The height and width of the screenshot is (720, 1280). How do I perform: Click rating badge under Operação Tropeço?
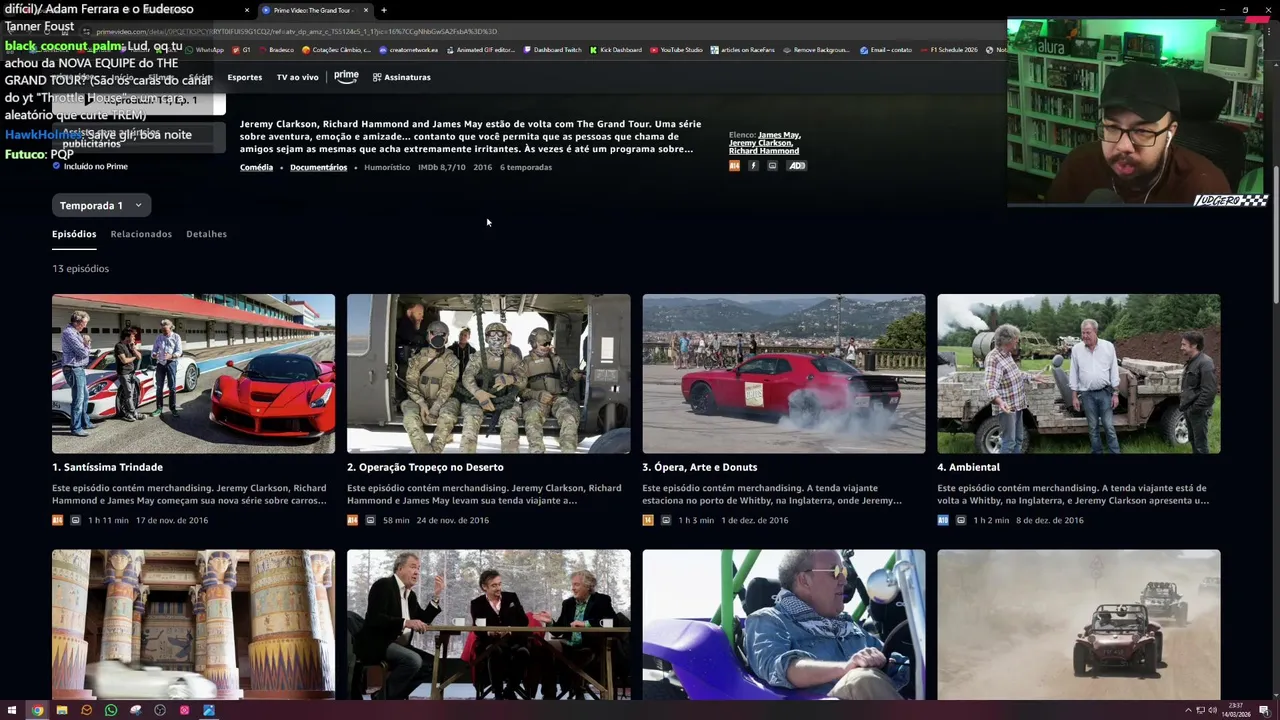tap(352, 520)
